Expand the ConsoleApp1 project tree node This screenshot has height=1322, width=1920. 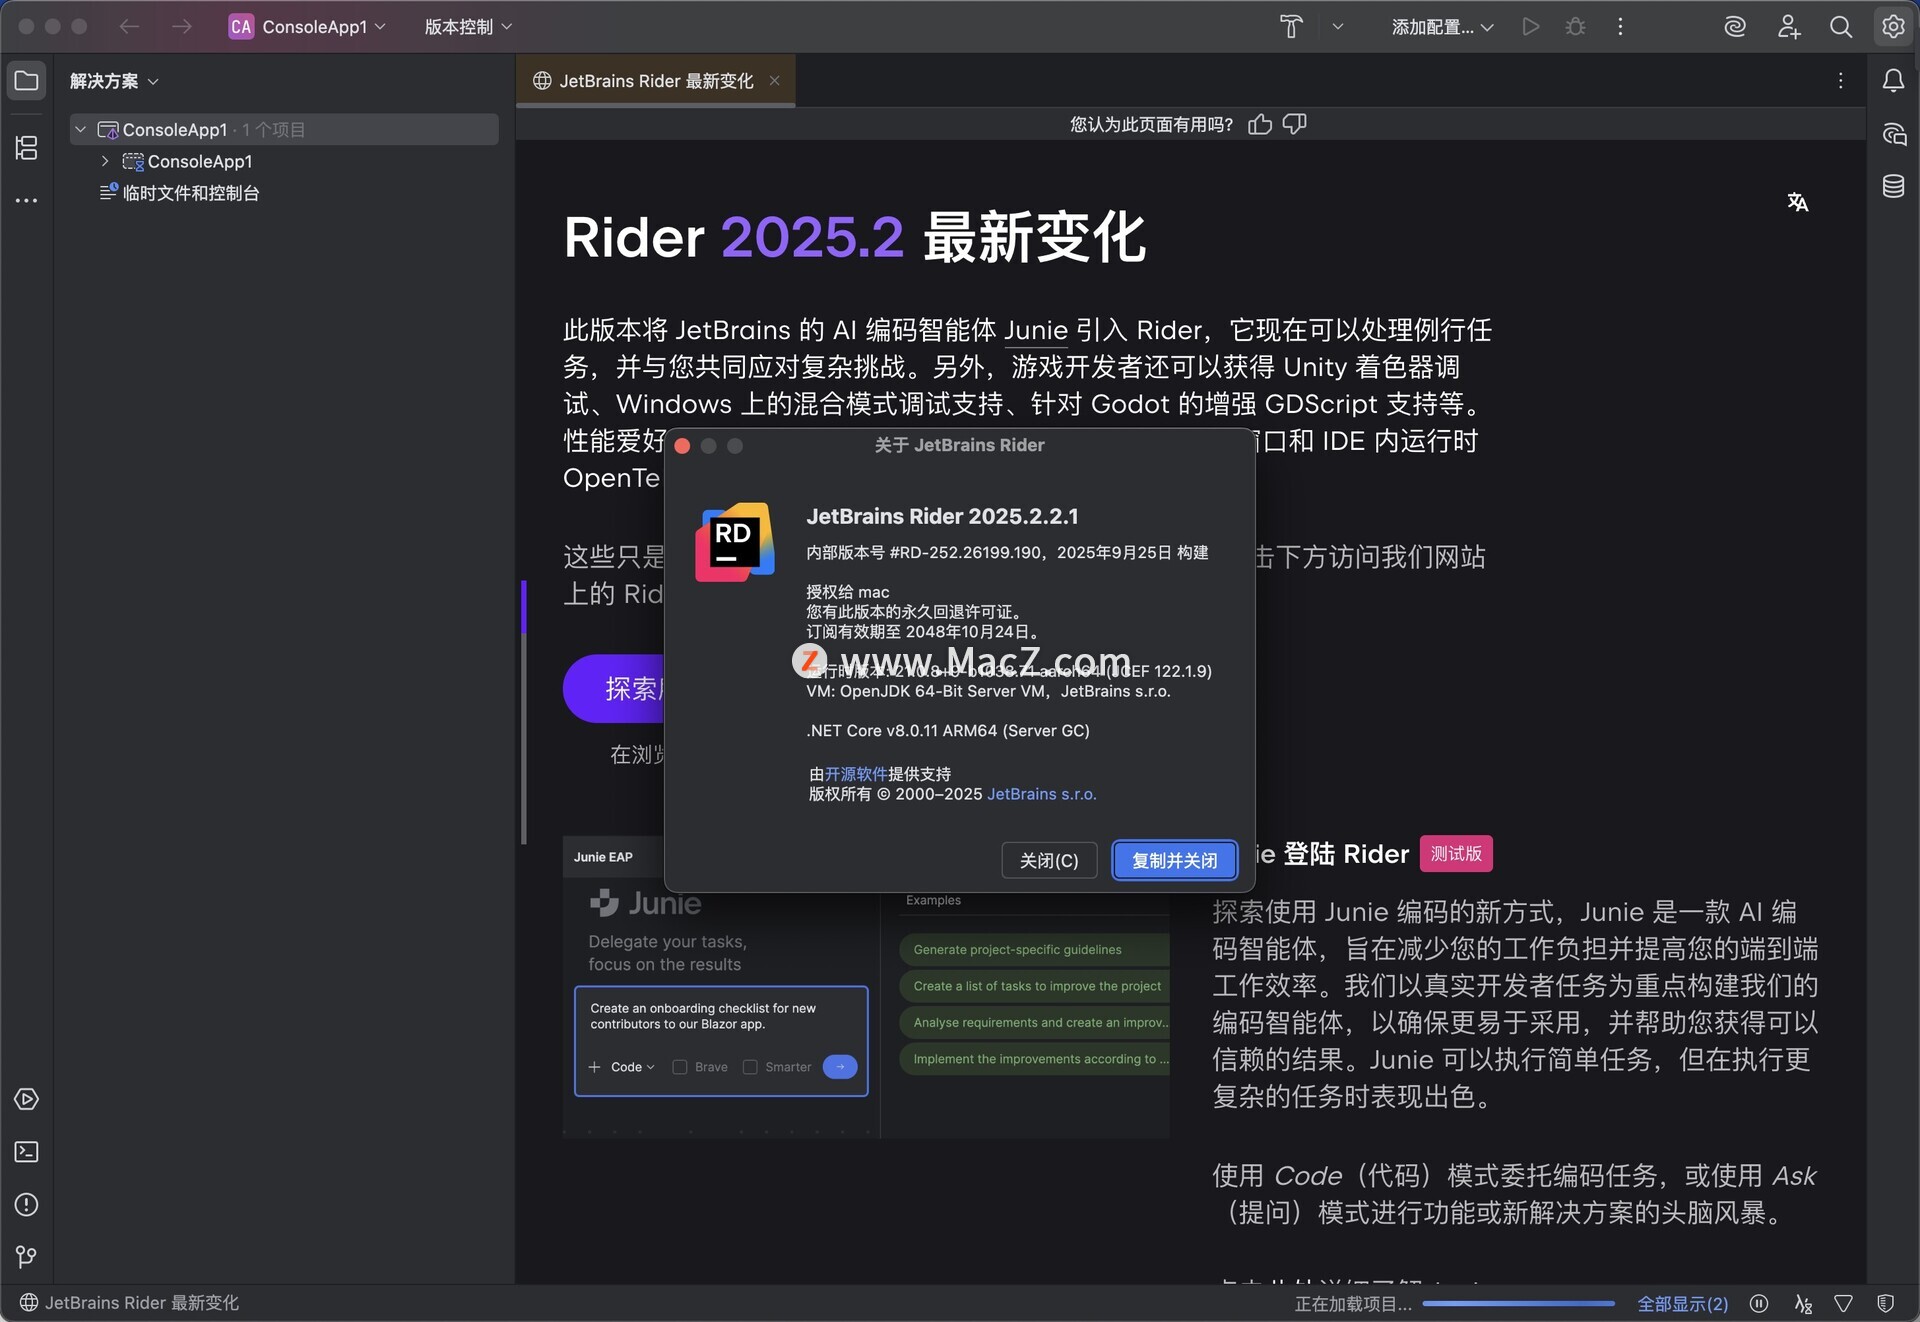pos(105,161)
